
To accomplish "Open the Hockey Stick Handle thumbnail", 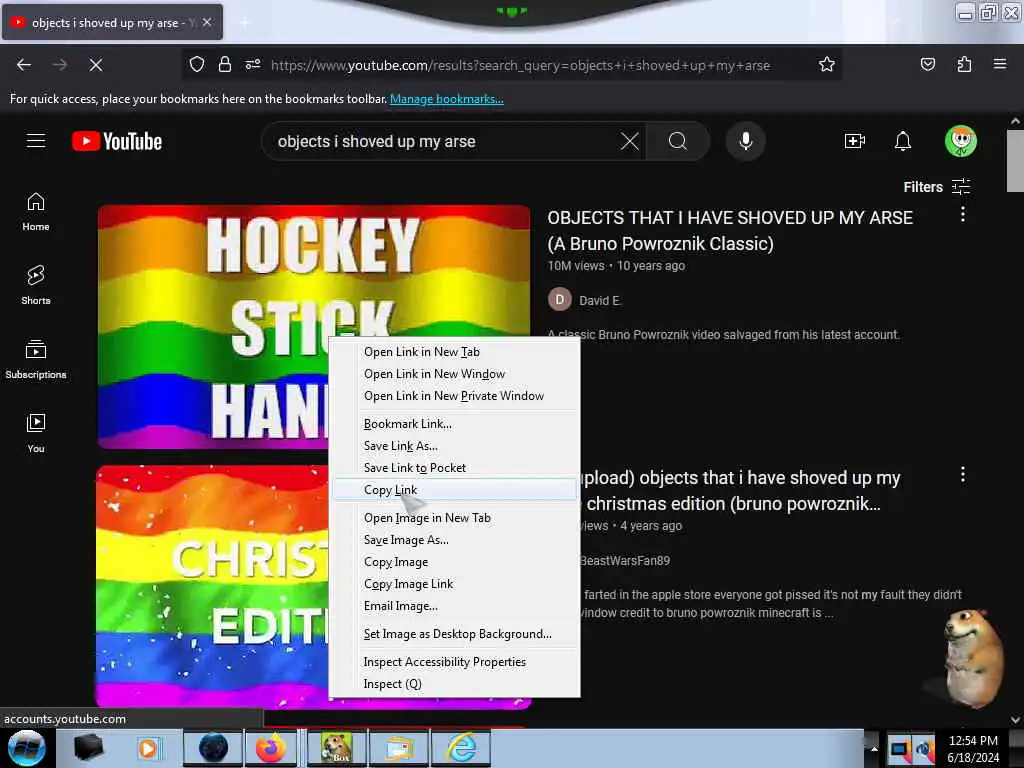I will point(213,327).
